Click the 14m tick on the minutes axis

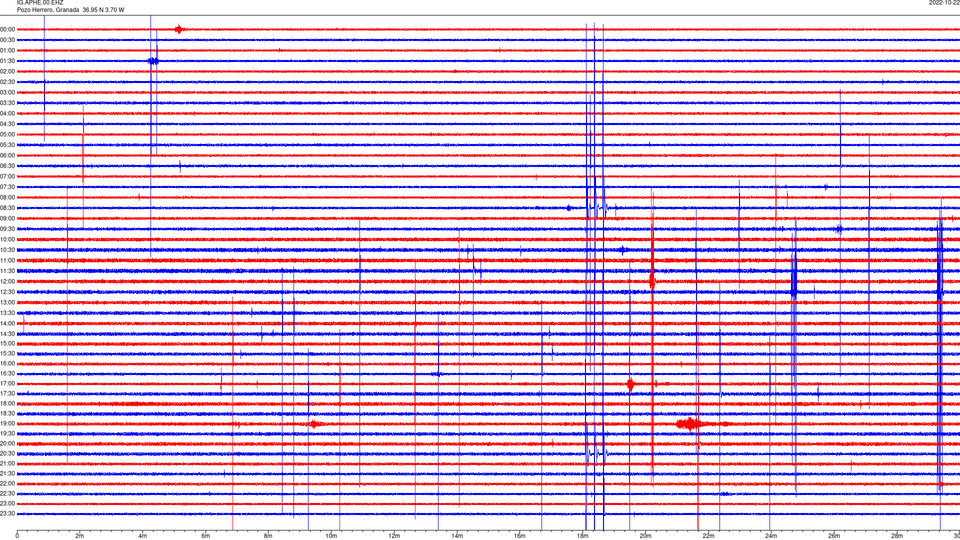click(x=457, y=536)
